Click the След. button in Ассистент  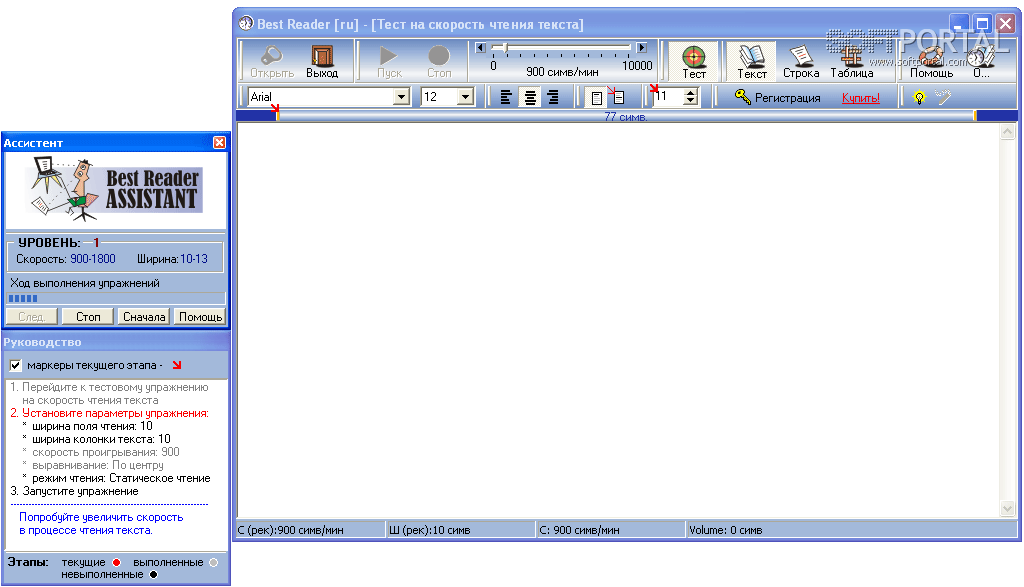(x=31, y=317)
